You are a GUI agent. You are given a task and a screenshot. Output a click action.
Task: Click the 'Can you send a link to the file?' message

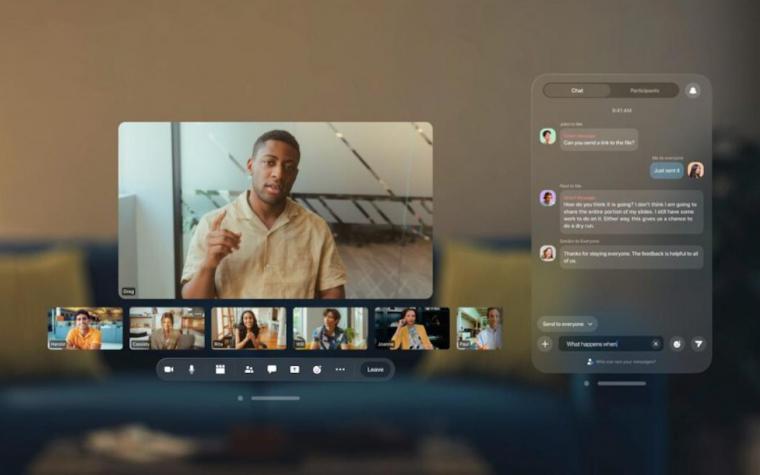click(599, 140)
